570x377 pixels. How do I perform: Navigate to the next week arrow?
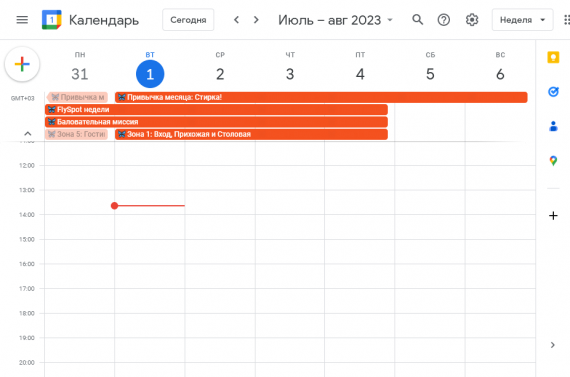pyautogui.click(x=256, y=20)
